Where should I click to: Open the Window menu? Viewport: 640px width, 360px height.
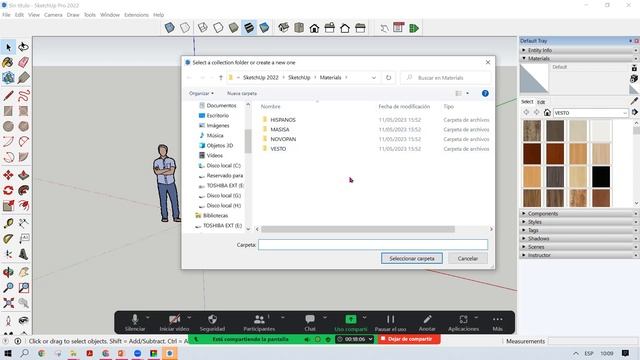[x=110, y=15]
